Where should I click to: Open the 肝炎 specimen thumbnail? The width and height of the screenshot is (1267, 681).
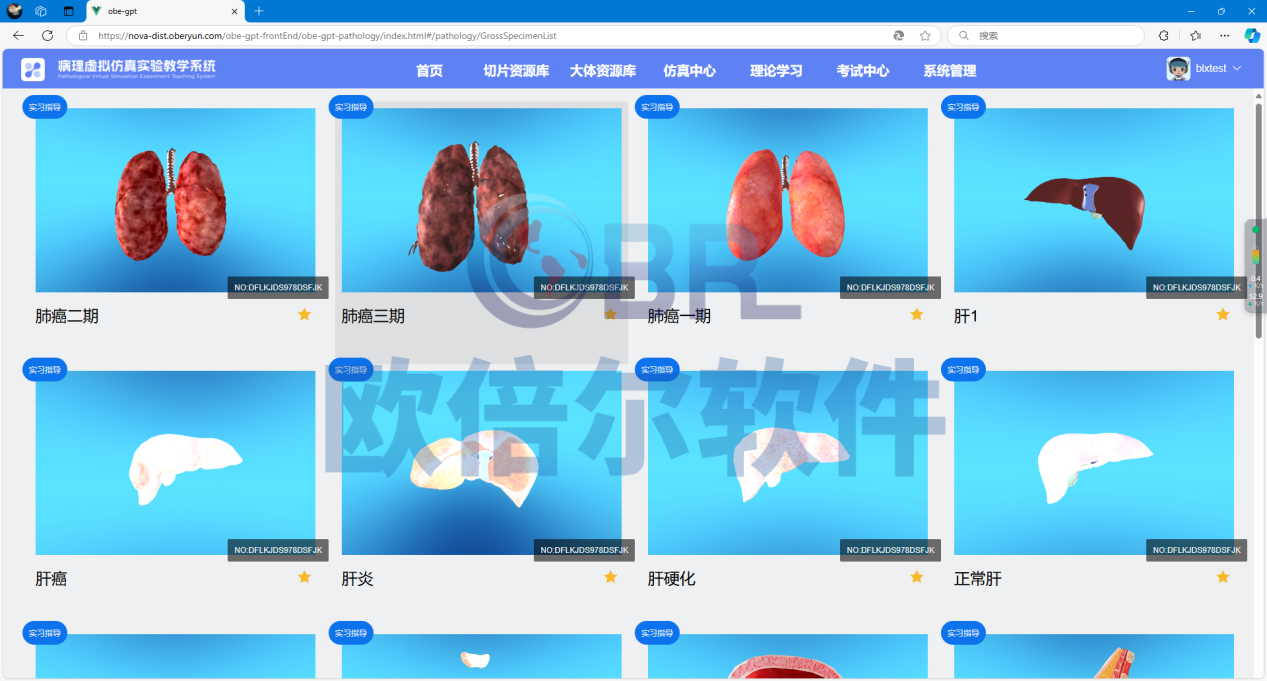(481, 463)
